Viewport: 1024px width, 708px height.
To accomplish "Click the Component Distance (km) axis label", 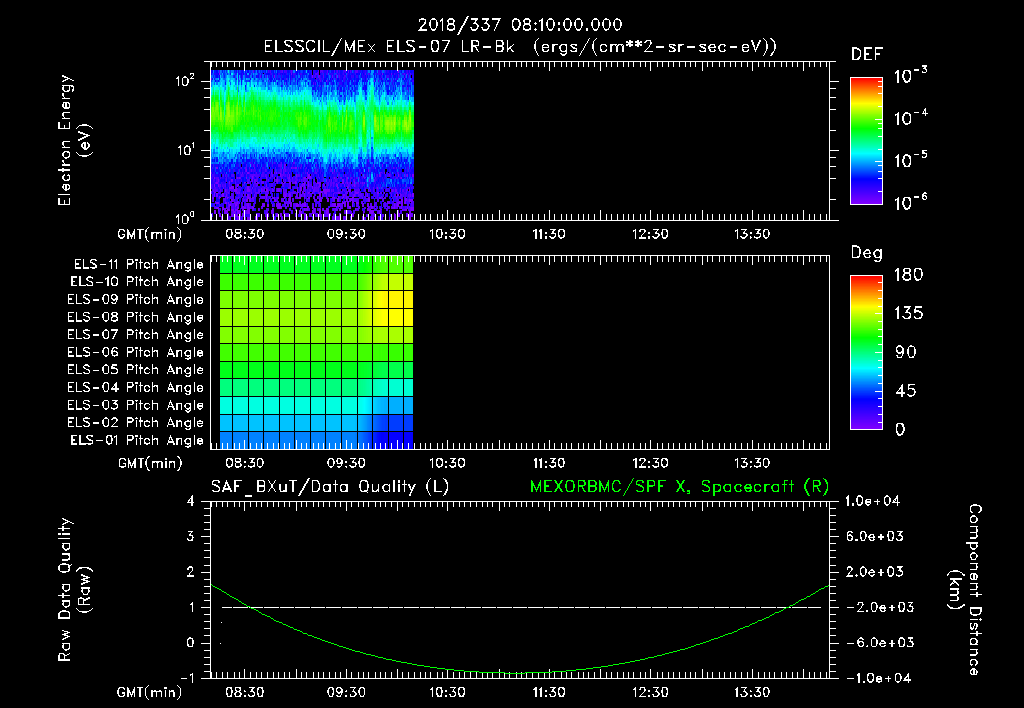I will (965, 590).
